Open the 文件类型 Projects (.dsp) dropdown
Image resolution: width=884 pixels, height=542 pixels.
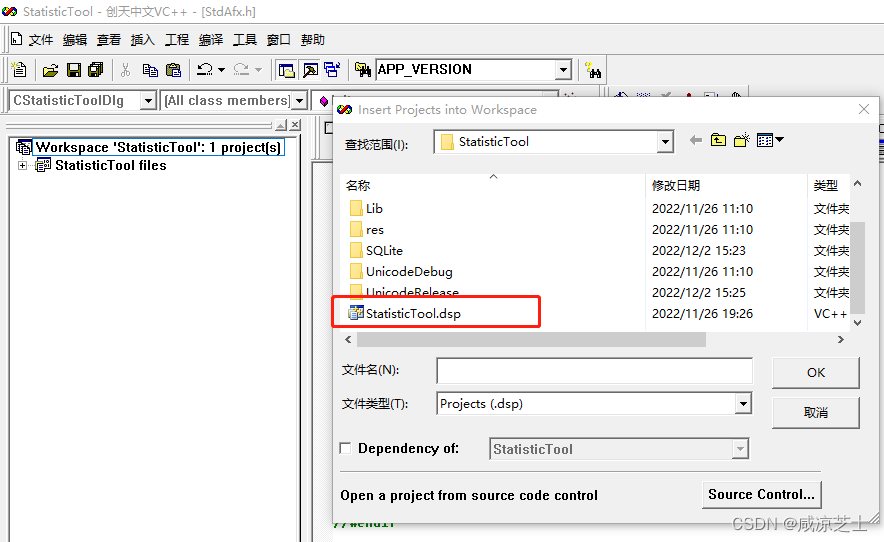[743, 404]
